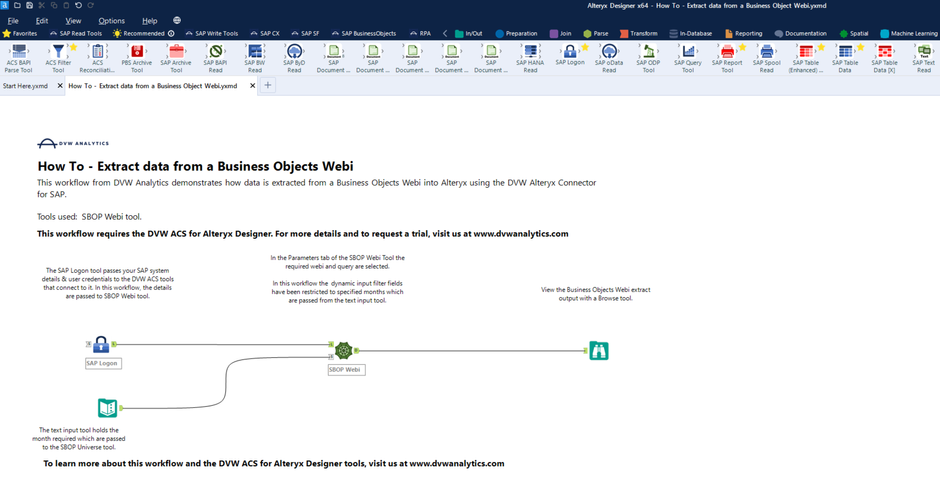Select the SAP Spool Read tool
This screenshot has width=940, height=482.
click(x=767, y=58)
